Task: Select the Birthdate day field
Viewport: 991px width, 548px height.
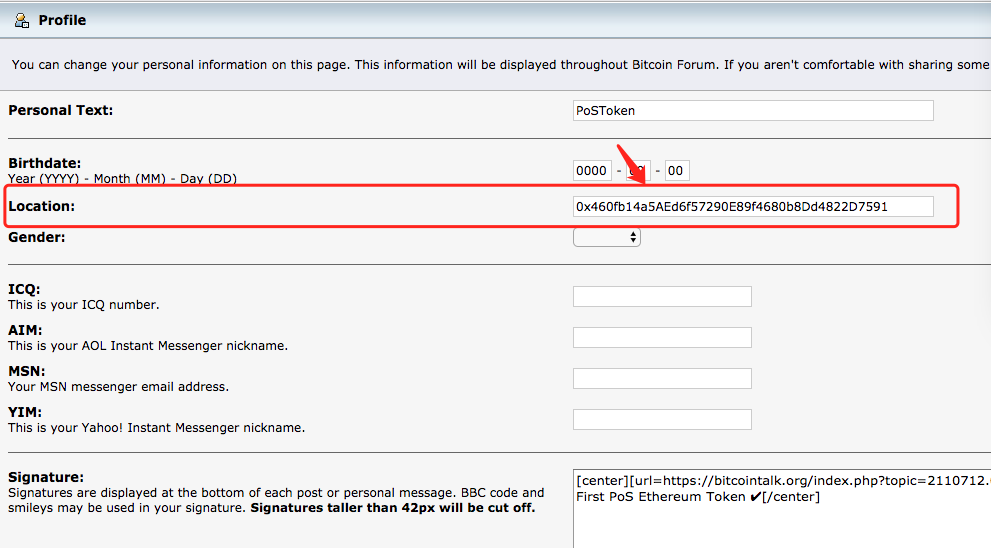Action: (676, 171)
